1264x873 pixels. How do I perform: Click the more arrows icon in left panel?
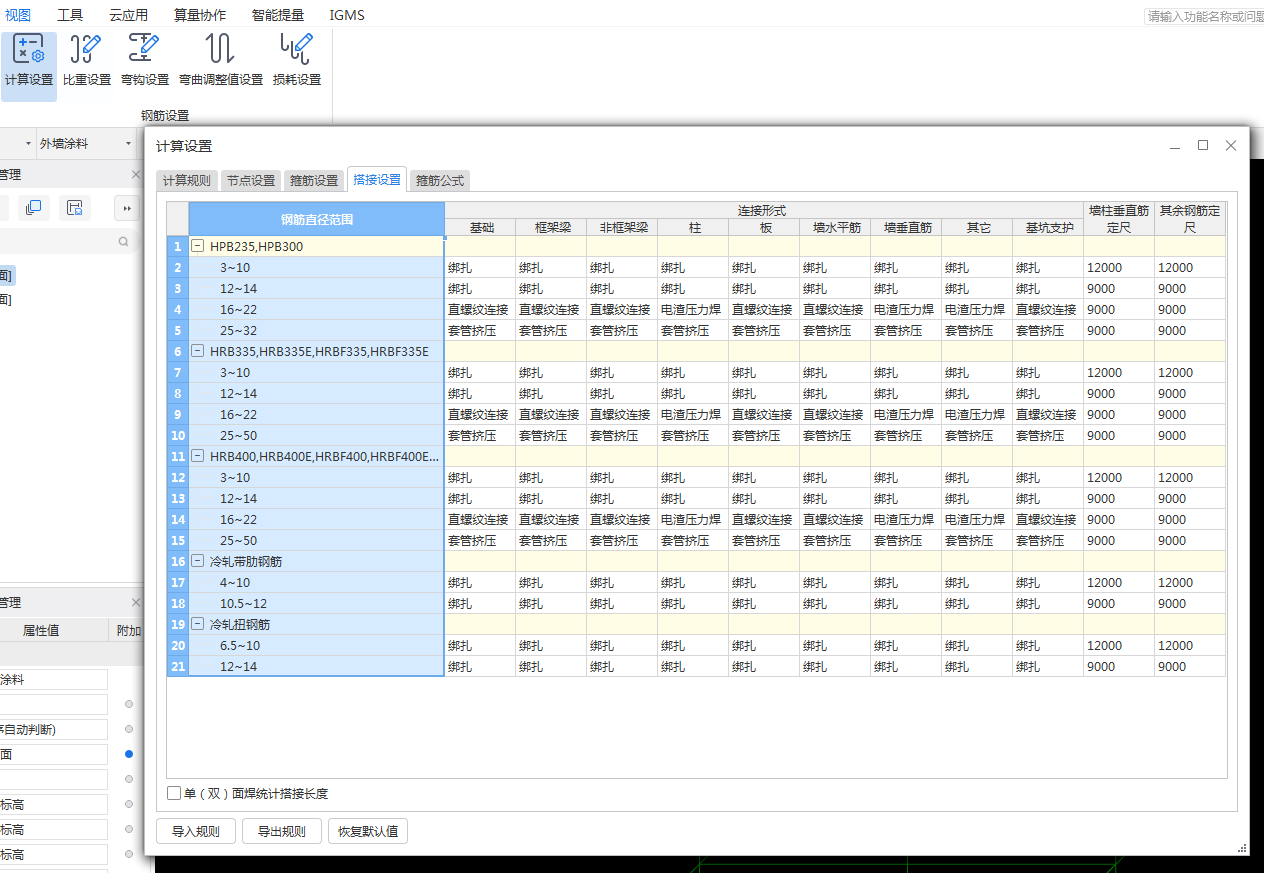point(128,208)
